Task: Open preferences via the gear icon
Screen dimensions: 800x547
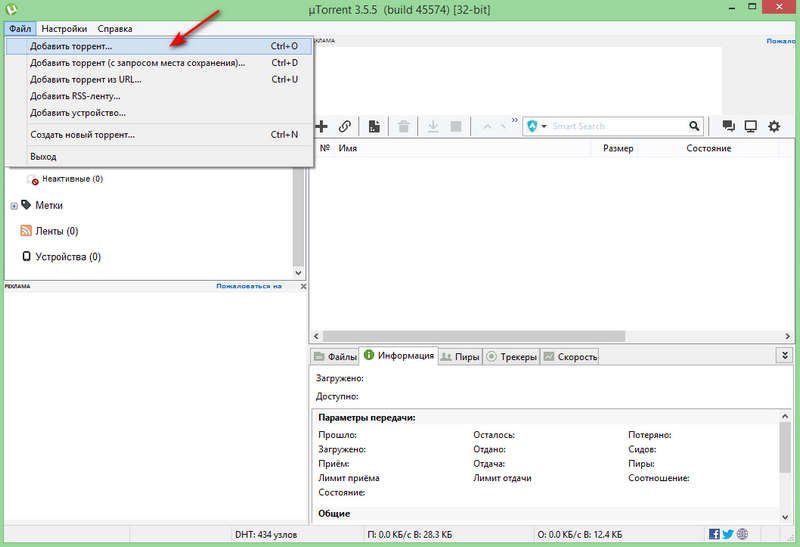Action: [x=774, y=127]
